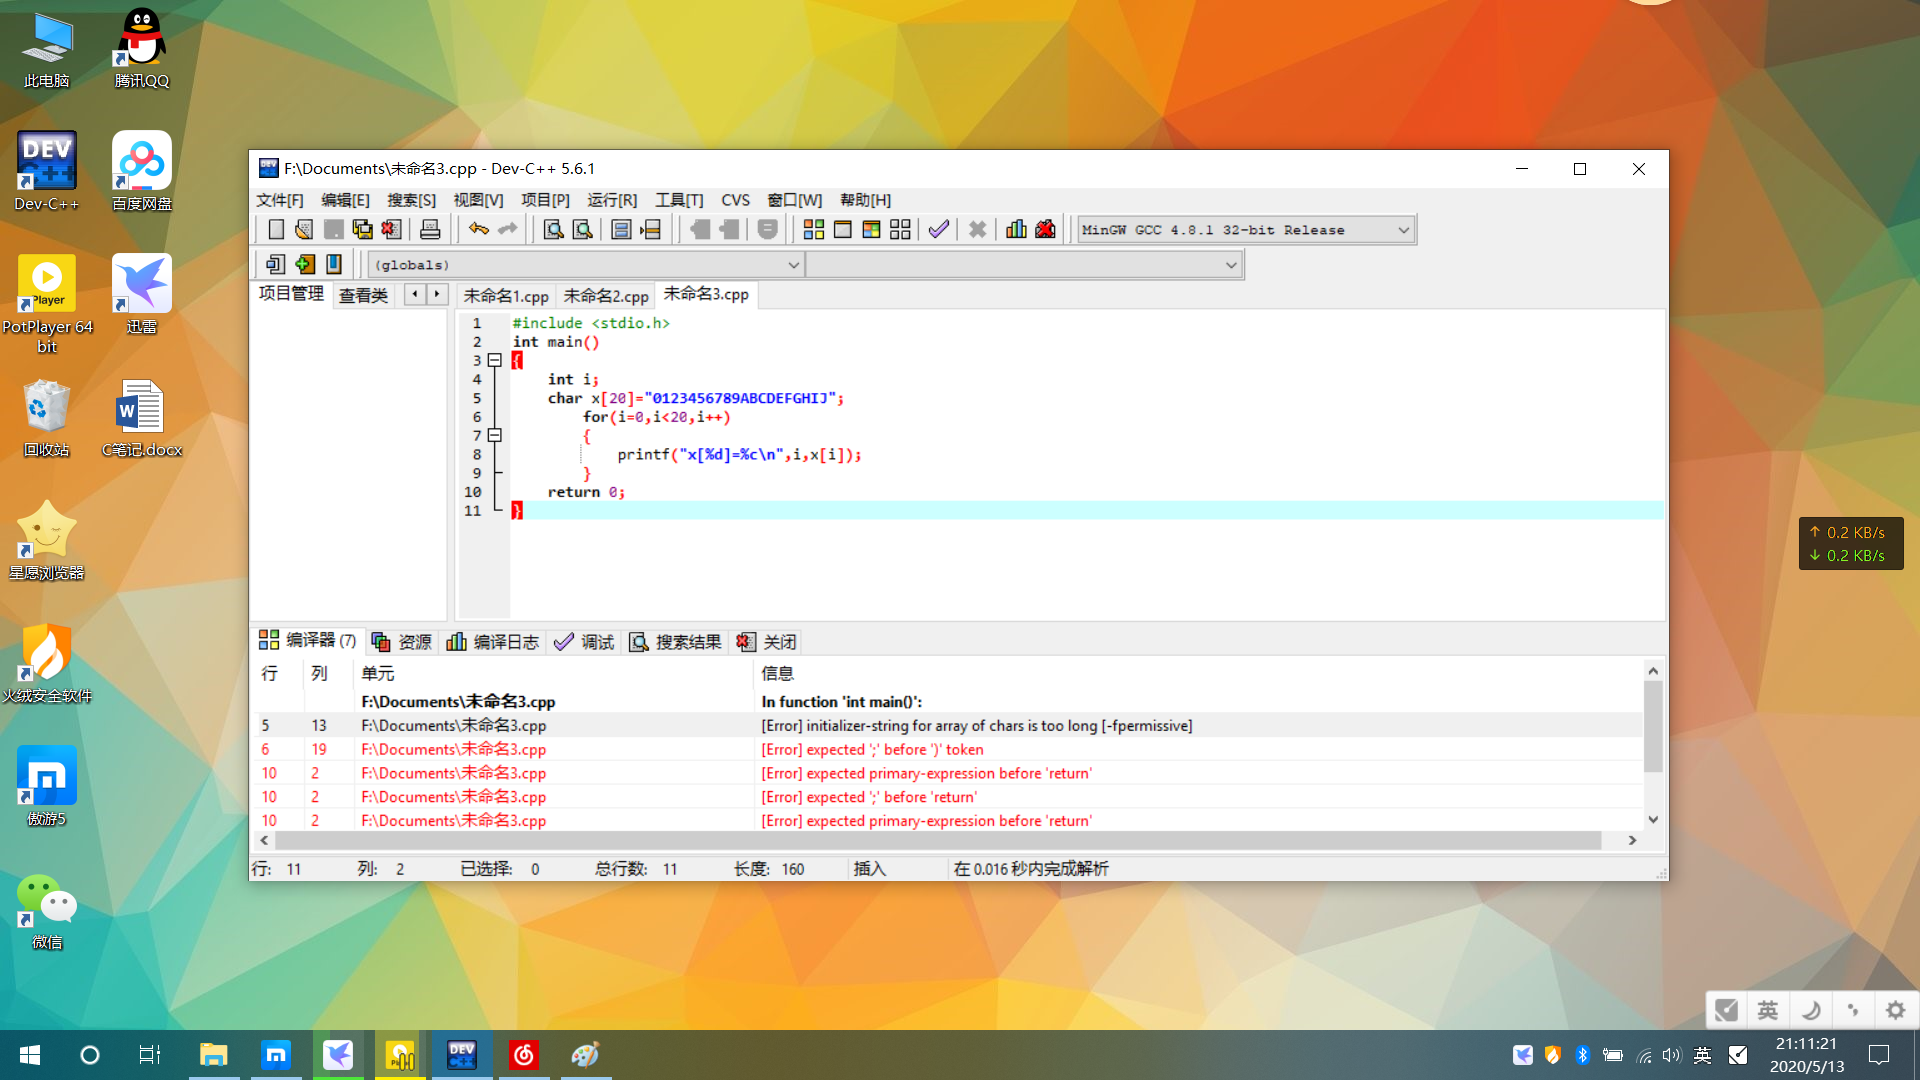The width and height of the screenshot is (1920, 1080).
Task: Click the File Explorer taskbar icon
Action: tap(214, 1055)
